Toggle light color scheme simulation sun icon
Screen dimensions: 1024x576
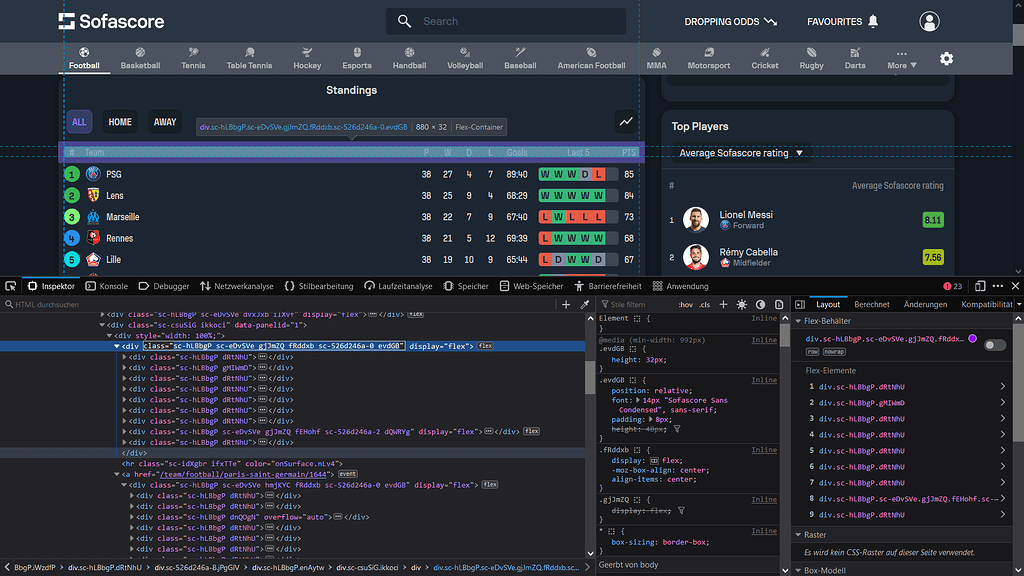coord(741,305)
